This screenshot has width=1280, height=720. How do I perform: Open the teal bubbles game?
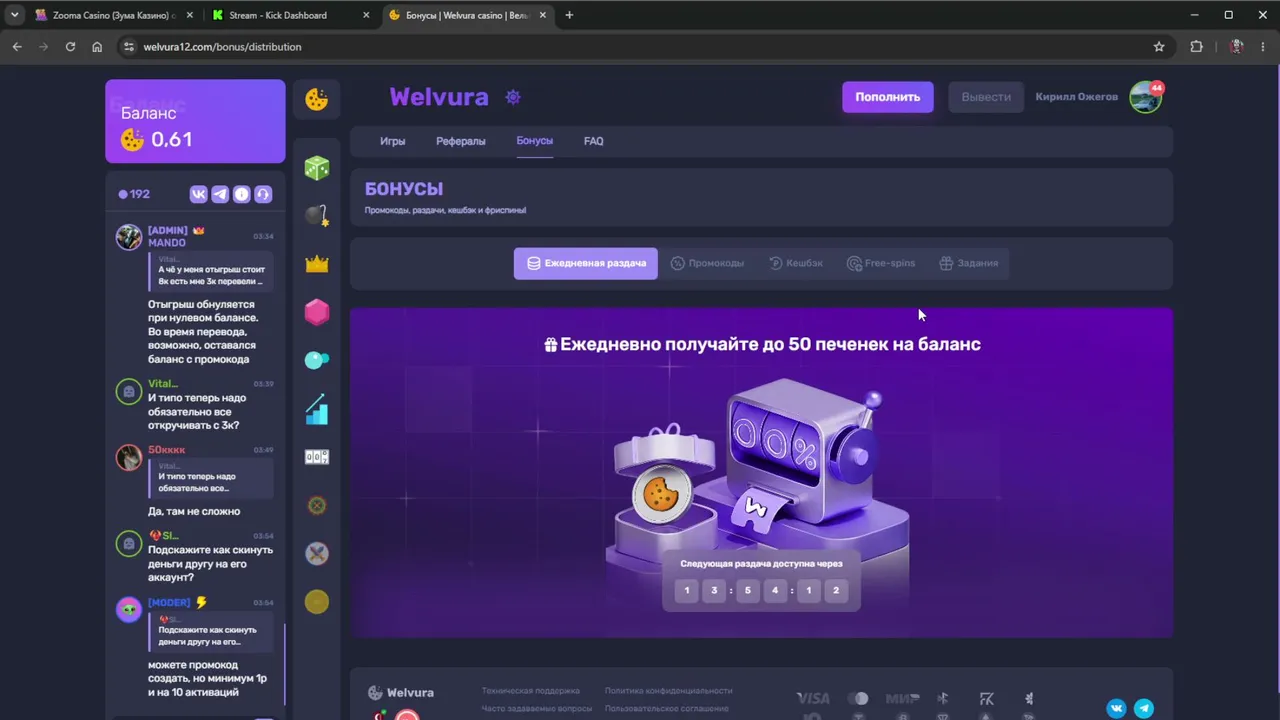pos(317,360)
